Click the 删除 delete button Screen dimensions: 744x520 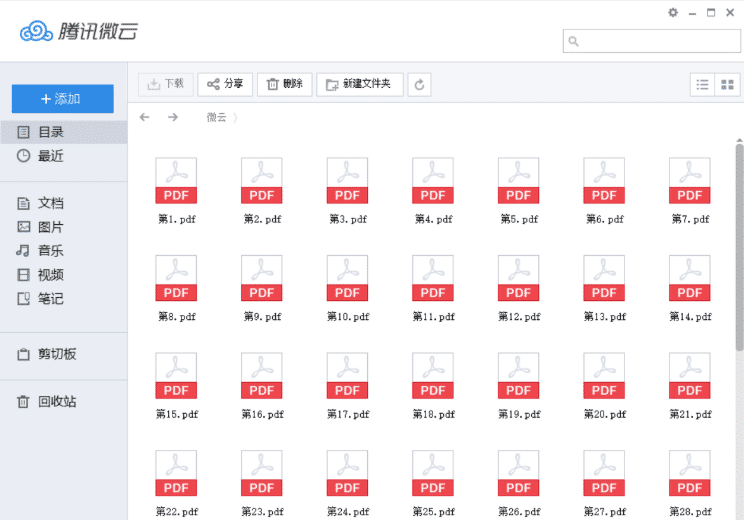click(285, 84)
